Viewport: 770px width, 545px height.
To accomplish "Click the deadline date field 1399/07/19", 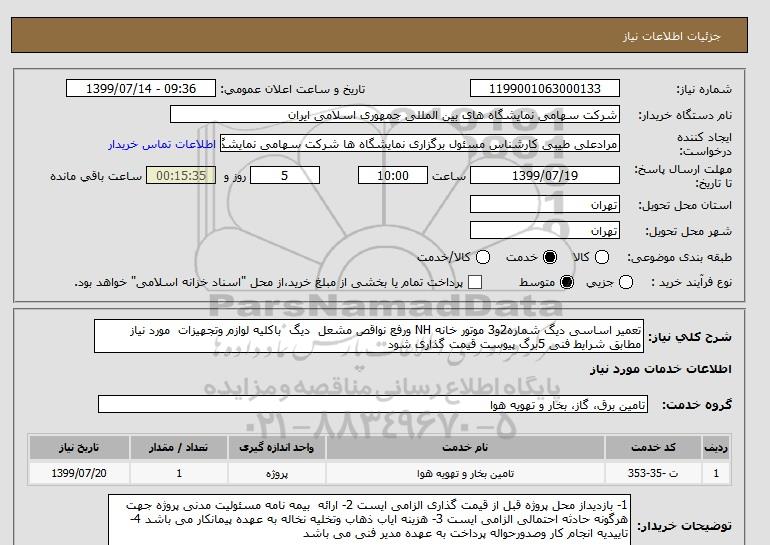I will [545, 176].
